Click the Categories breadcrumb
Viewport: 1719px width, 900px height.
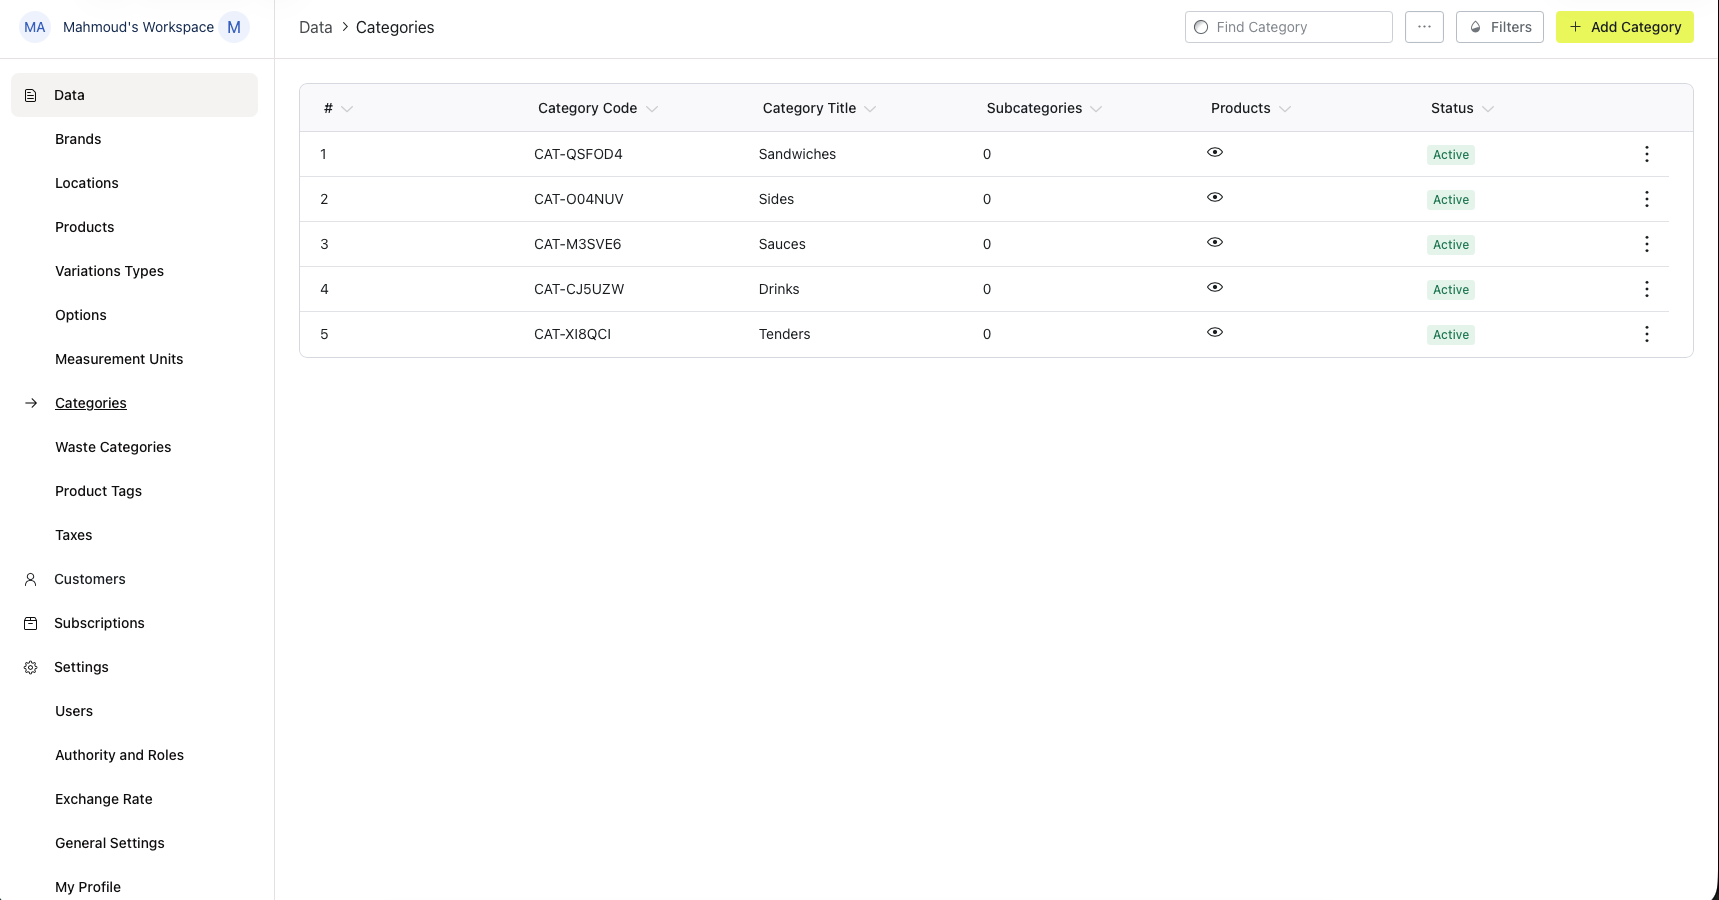pos(395,27)
